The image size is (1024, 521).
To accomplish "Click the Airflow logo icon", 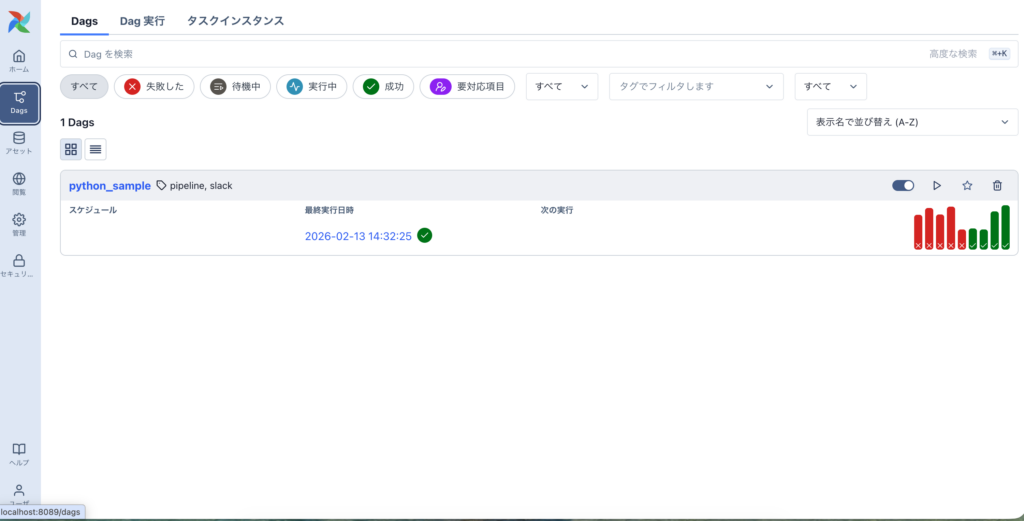I will click(x=19, y=21).
